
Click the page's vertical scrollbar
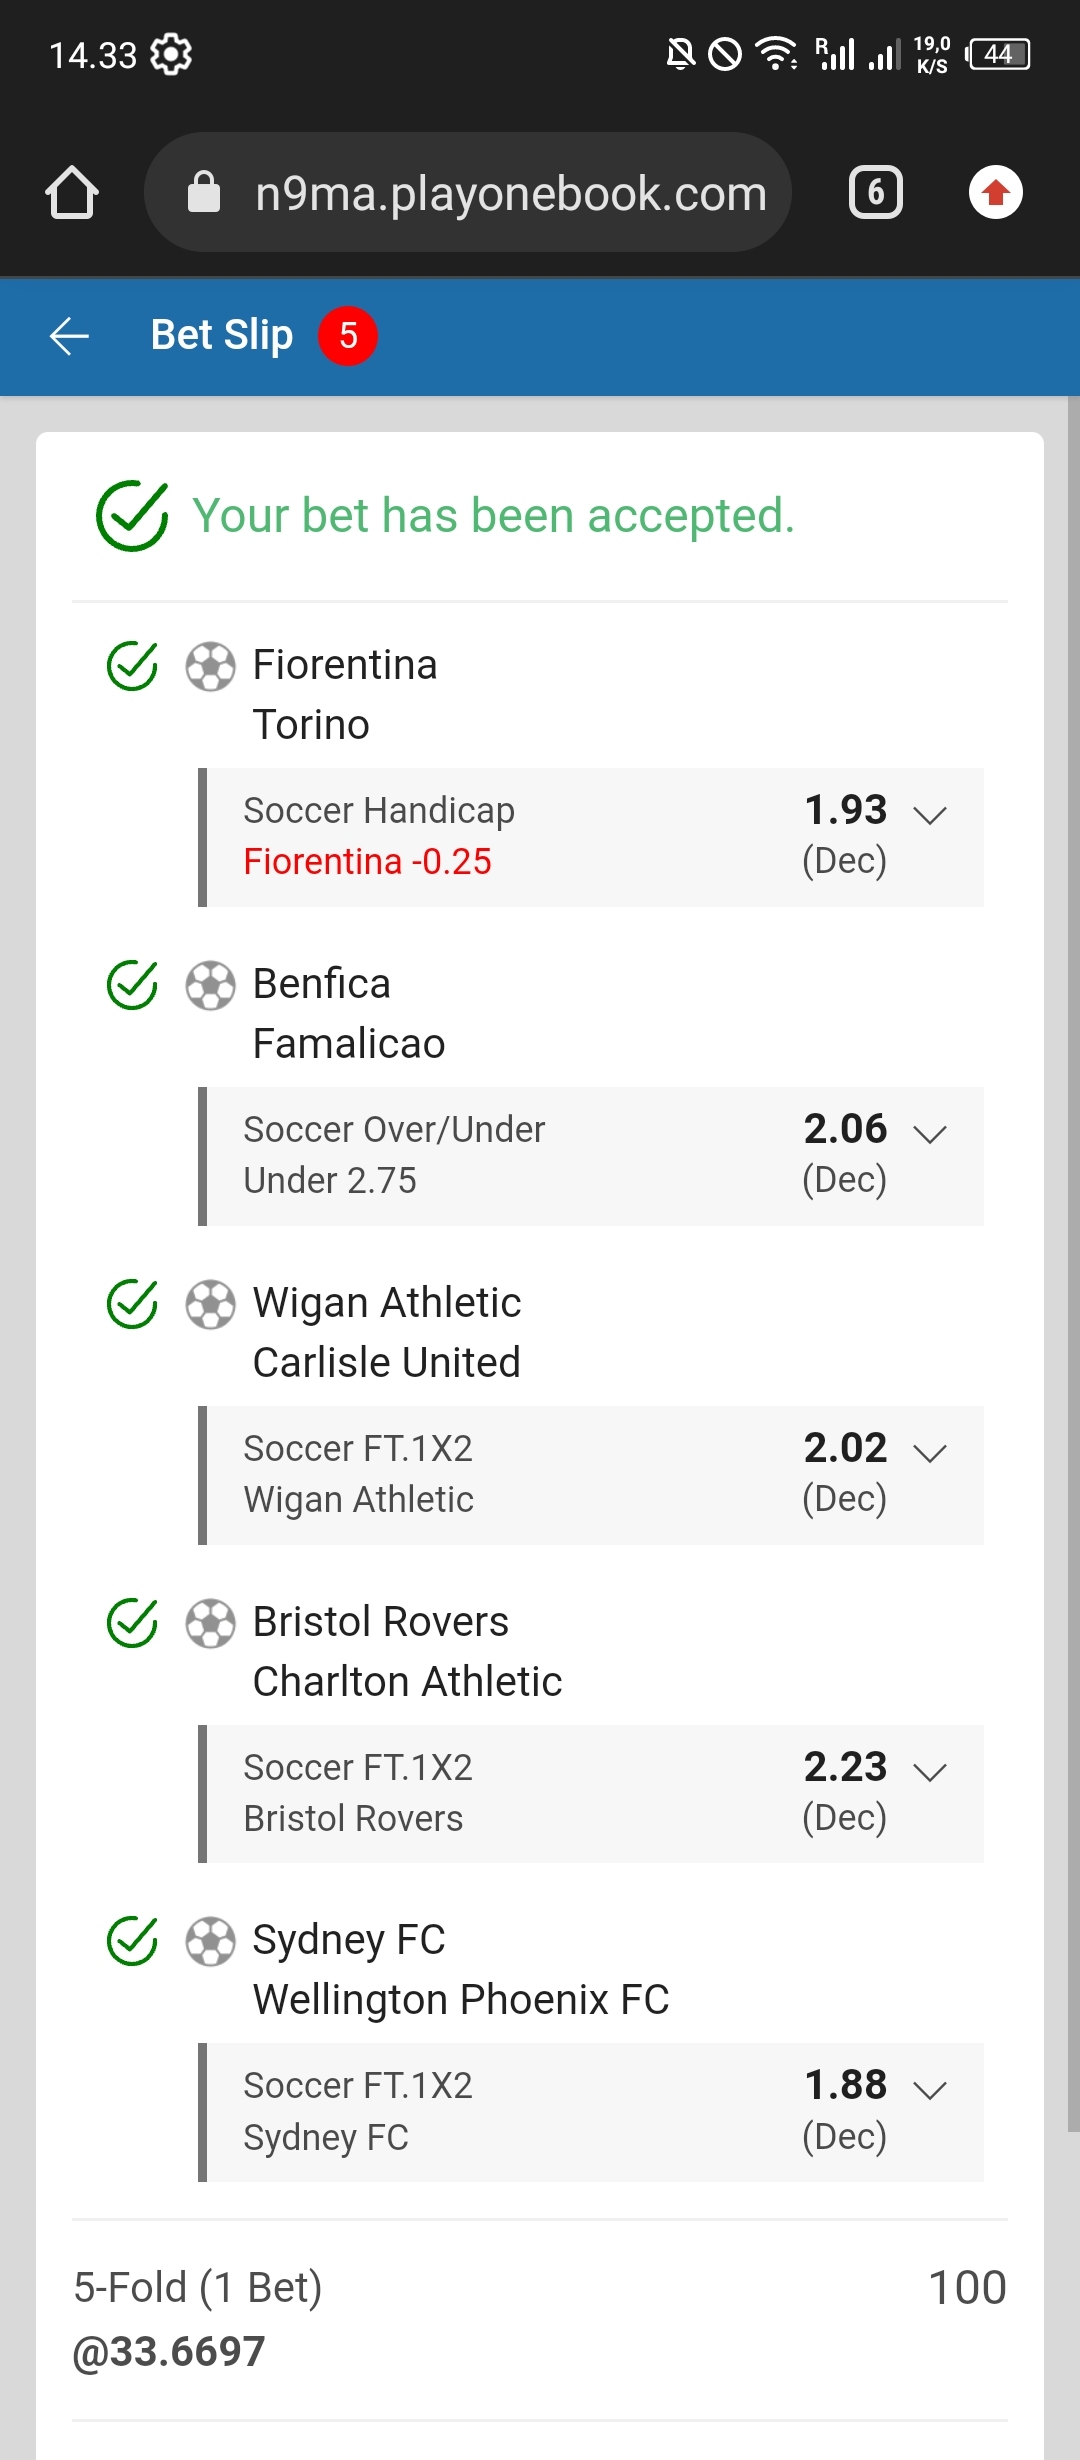click(x=1073, y=1200)
